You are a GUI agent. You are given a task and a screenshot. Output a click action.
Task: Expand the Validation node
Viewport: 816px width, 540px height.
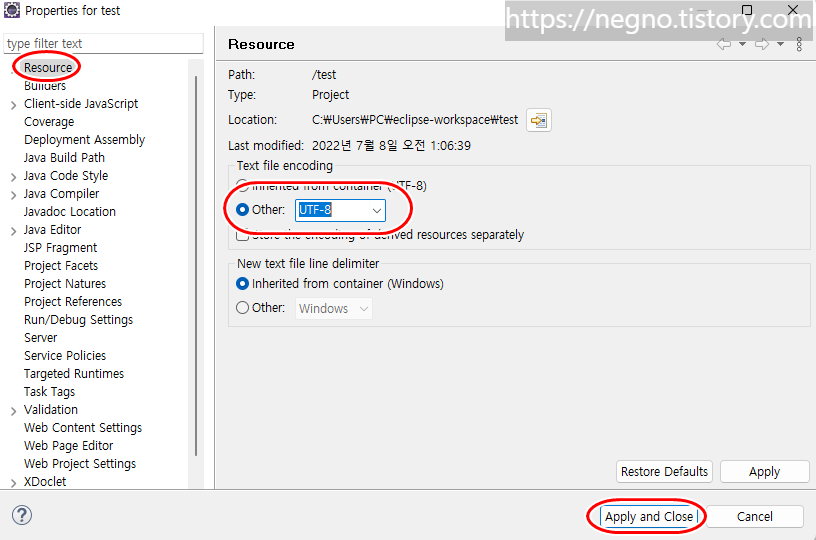pyautogui.click(x=14, y=411)
